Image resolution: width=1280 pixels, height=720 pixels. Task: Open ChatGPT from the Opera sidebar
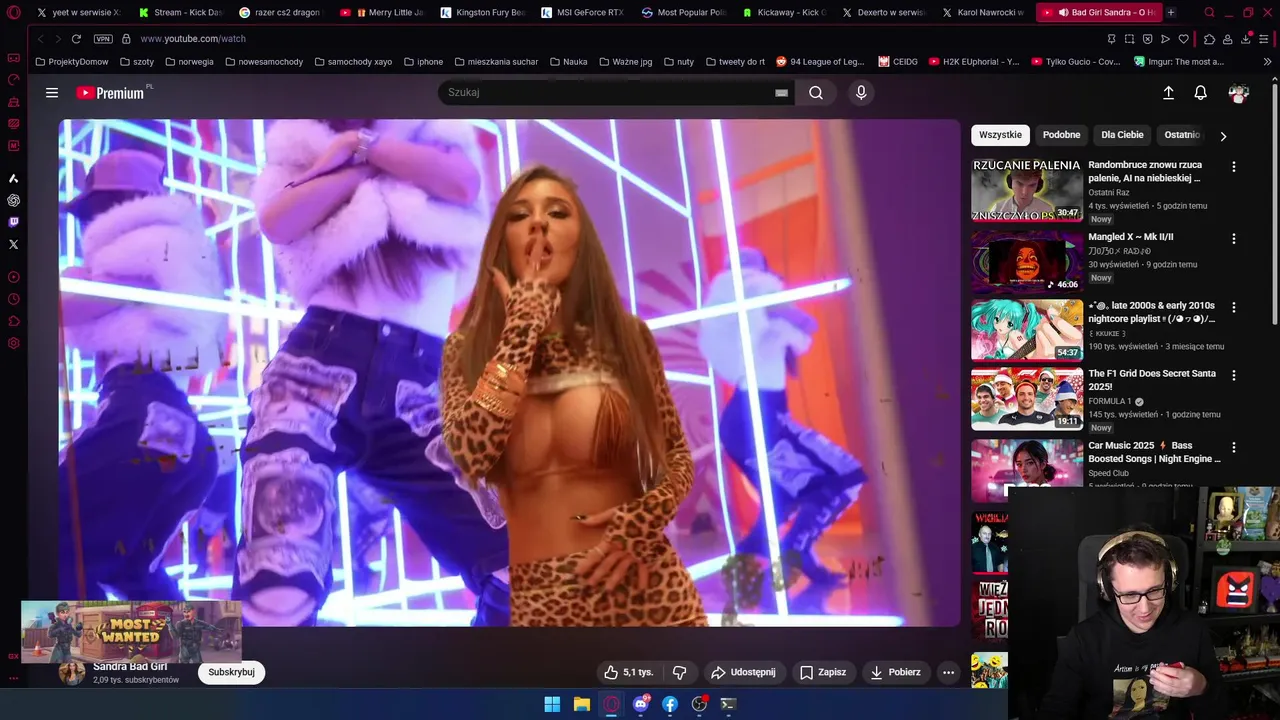pos(13,200)
